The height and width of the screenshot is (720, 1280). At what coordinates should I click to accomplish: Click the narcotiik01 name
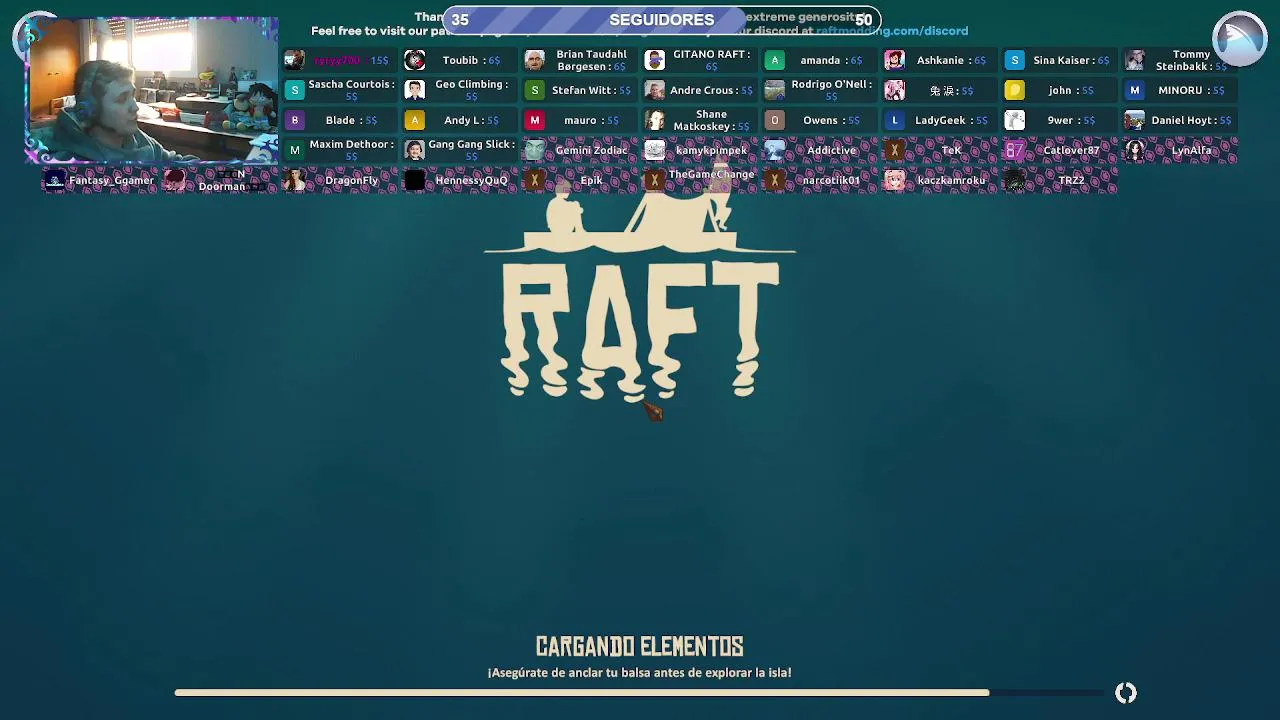click(831, 180)
